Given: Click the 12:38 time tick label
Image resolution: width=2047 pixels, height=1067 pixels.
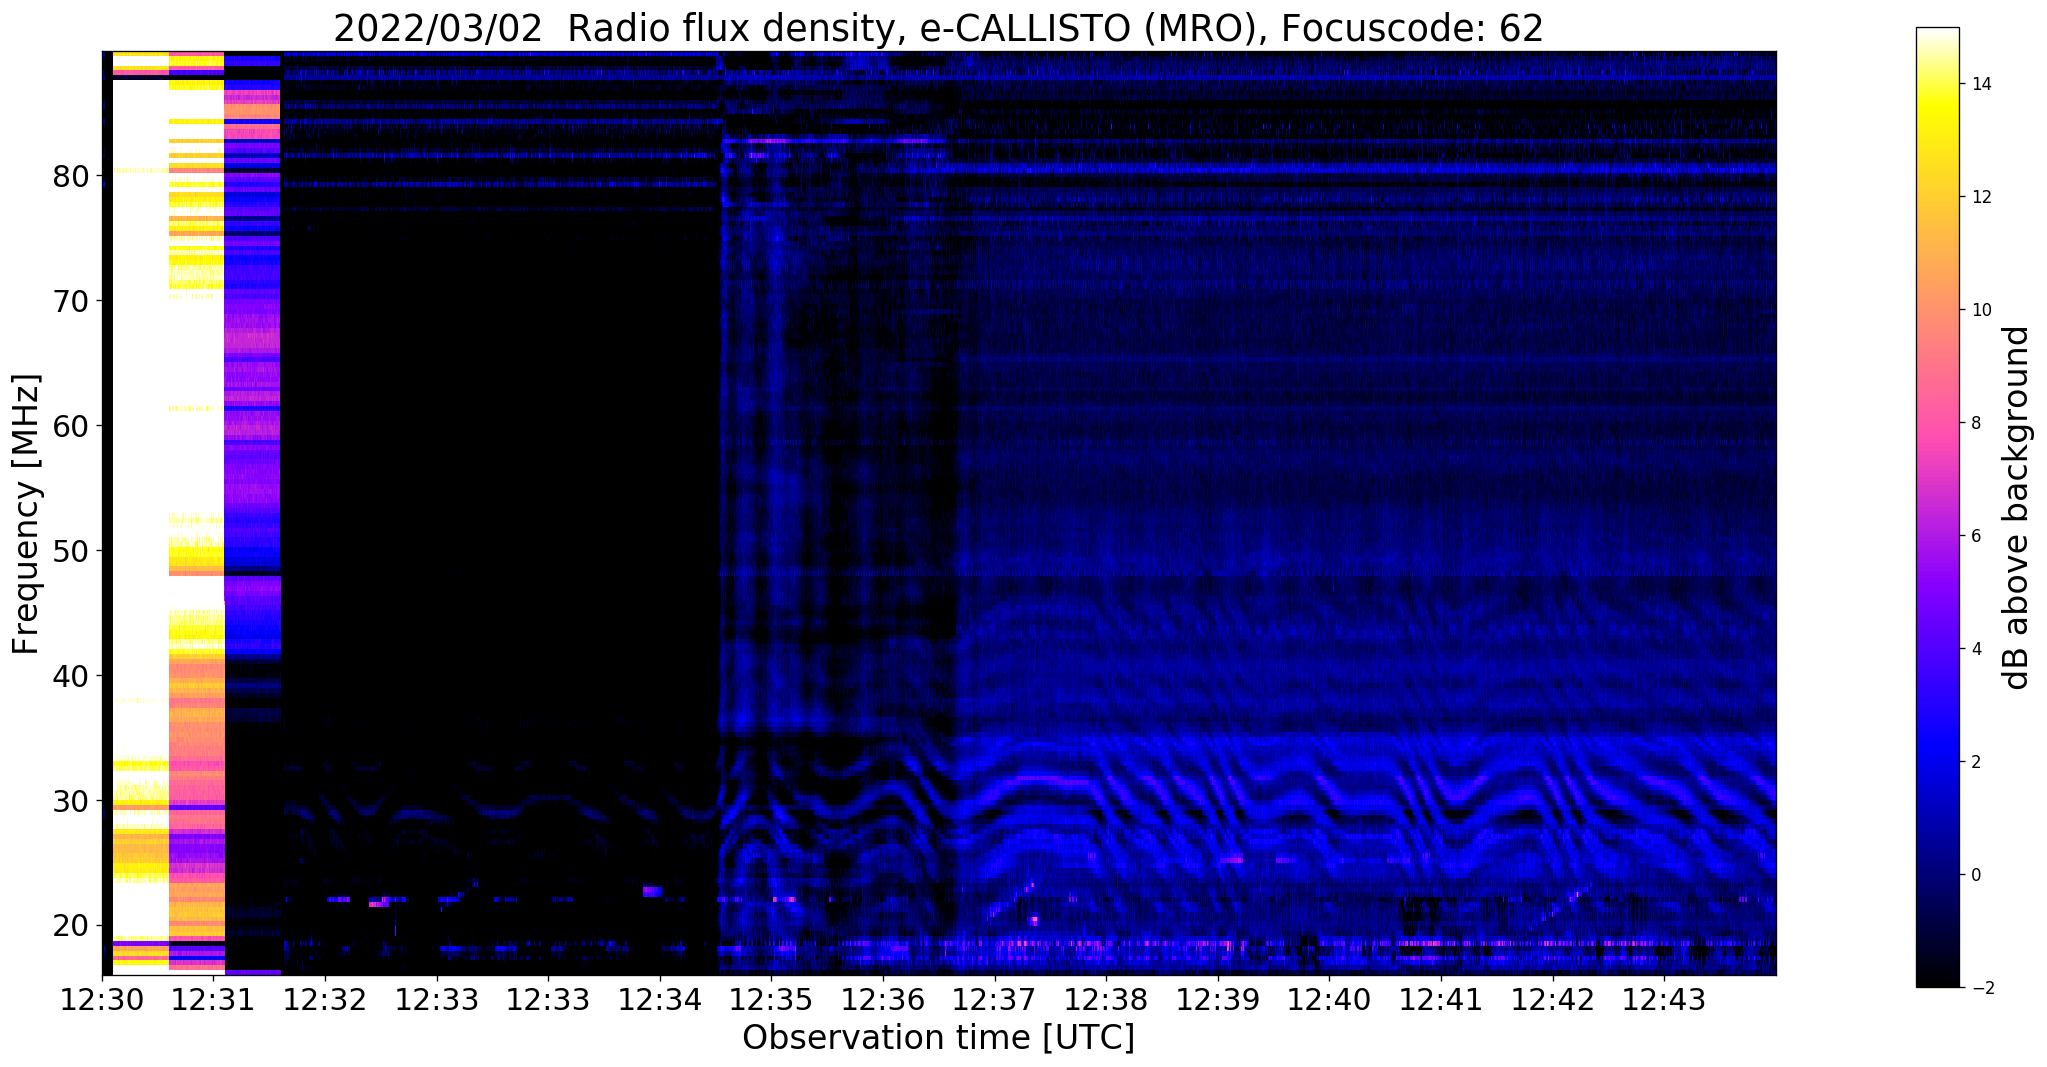Looking at the screenshot, I should click(x=1106, y=1000).
